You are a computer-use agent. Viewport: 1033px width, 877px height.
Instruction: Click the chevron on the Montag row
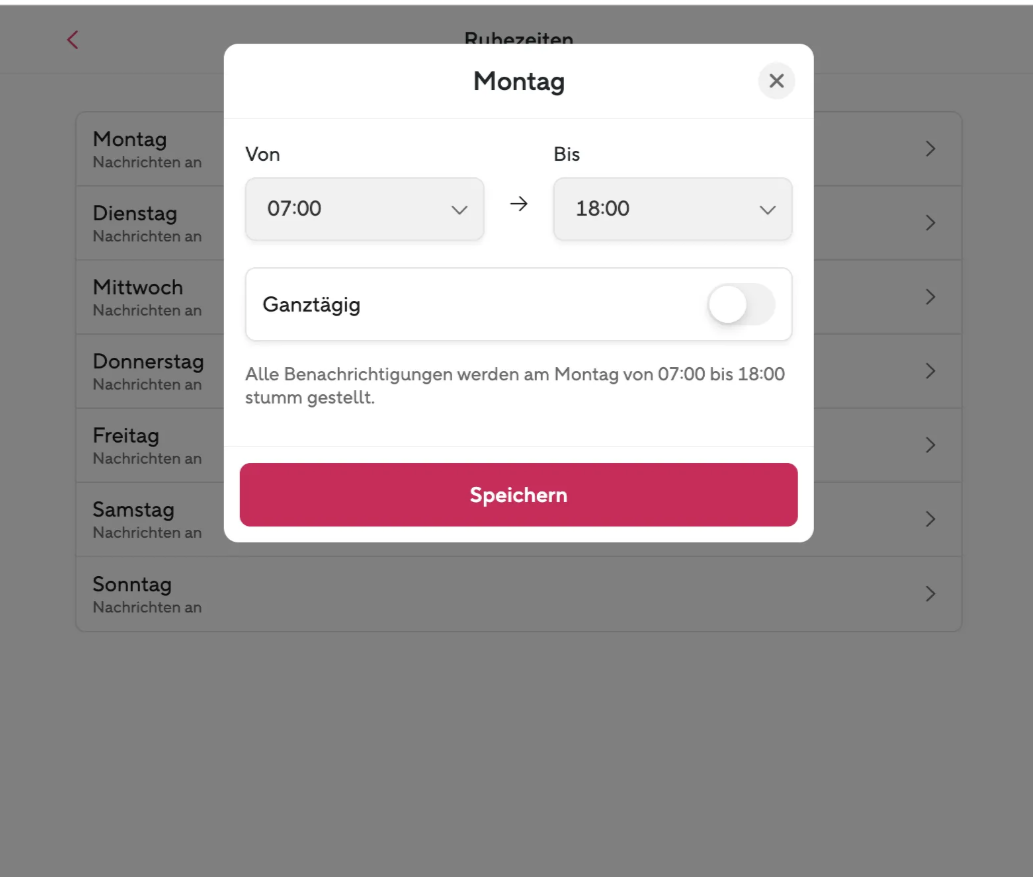click(930, 149)
